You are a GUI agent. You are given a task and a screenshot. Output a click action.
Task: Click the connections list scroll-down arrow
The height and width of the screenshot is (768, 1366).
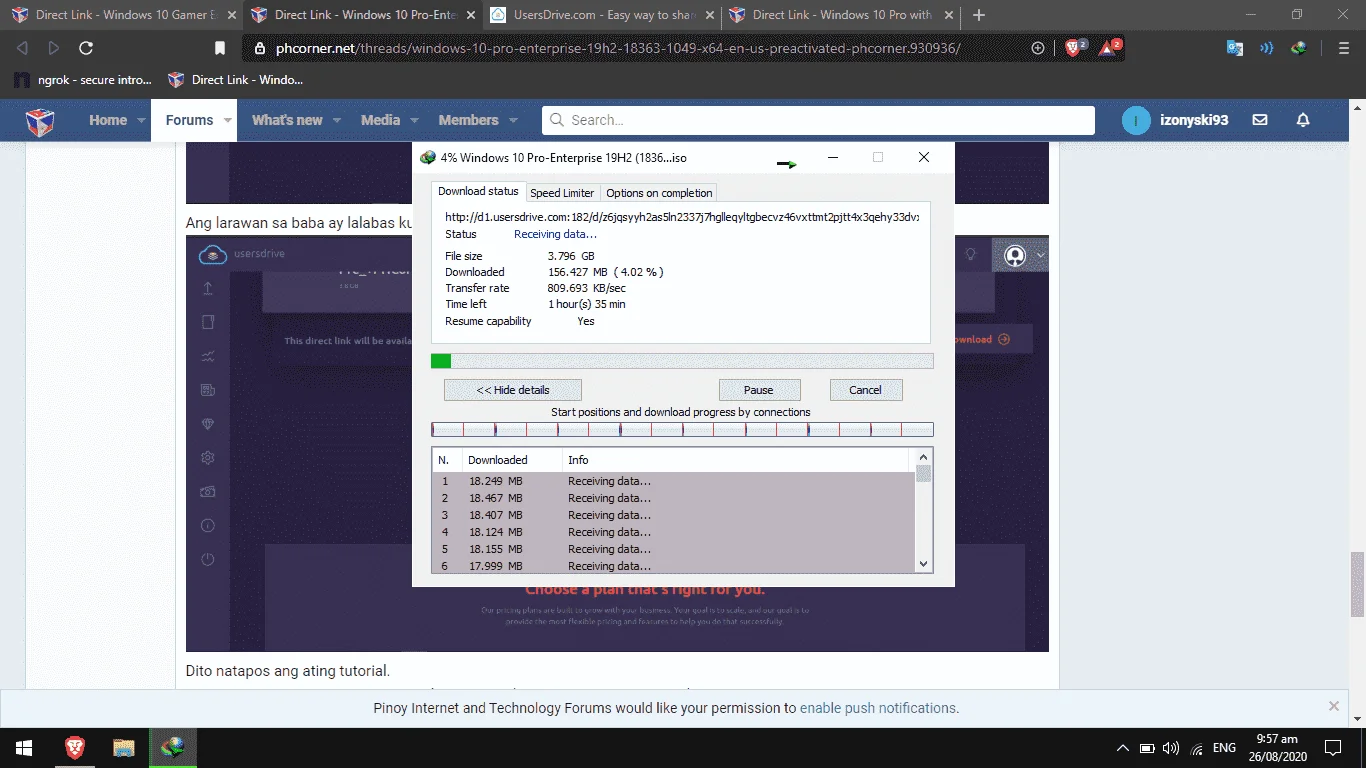click(924, 564)
